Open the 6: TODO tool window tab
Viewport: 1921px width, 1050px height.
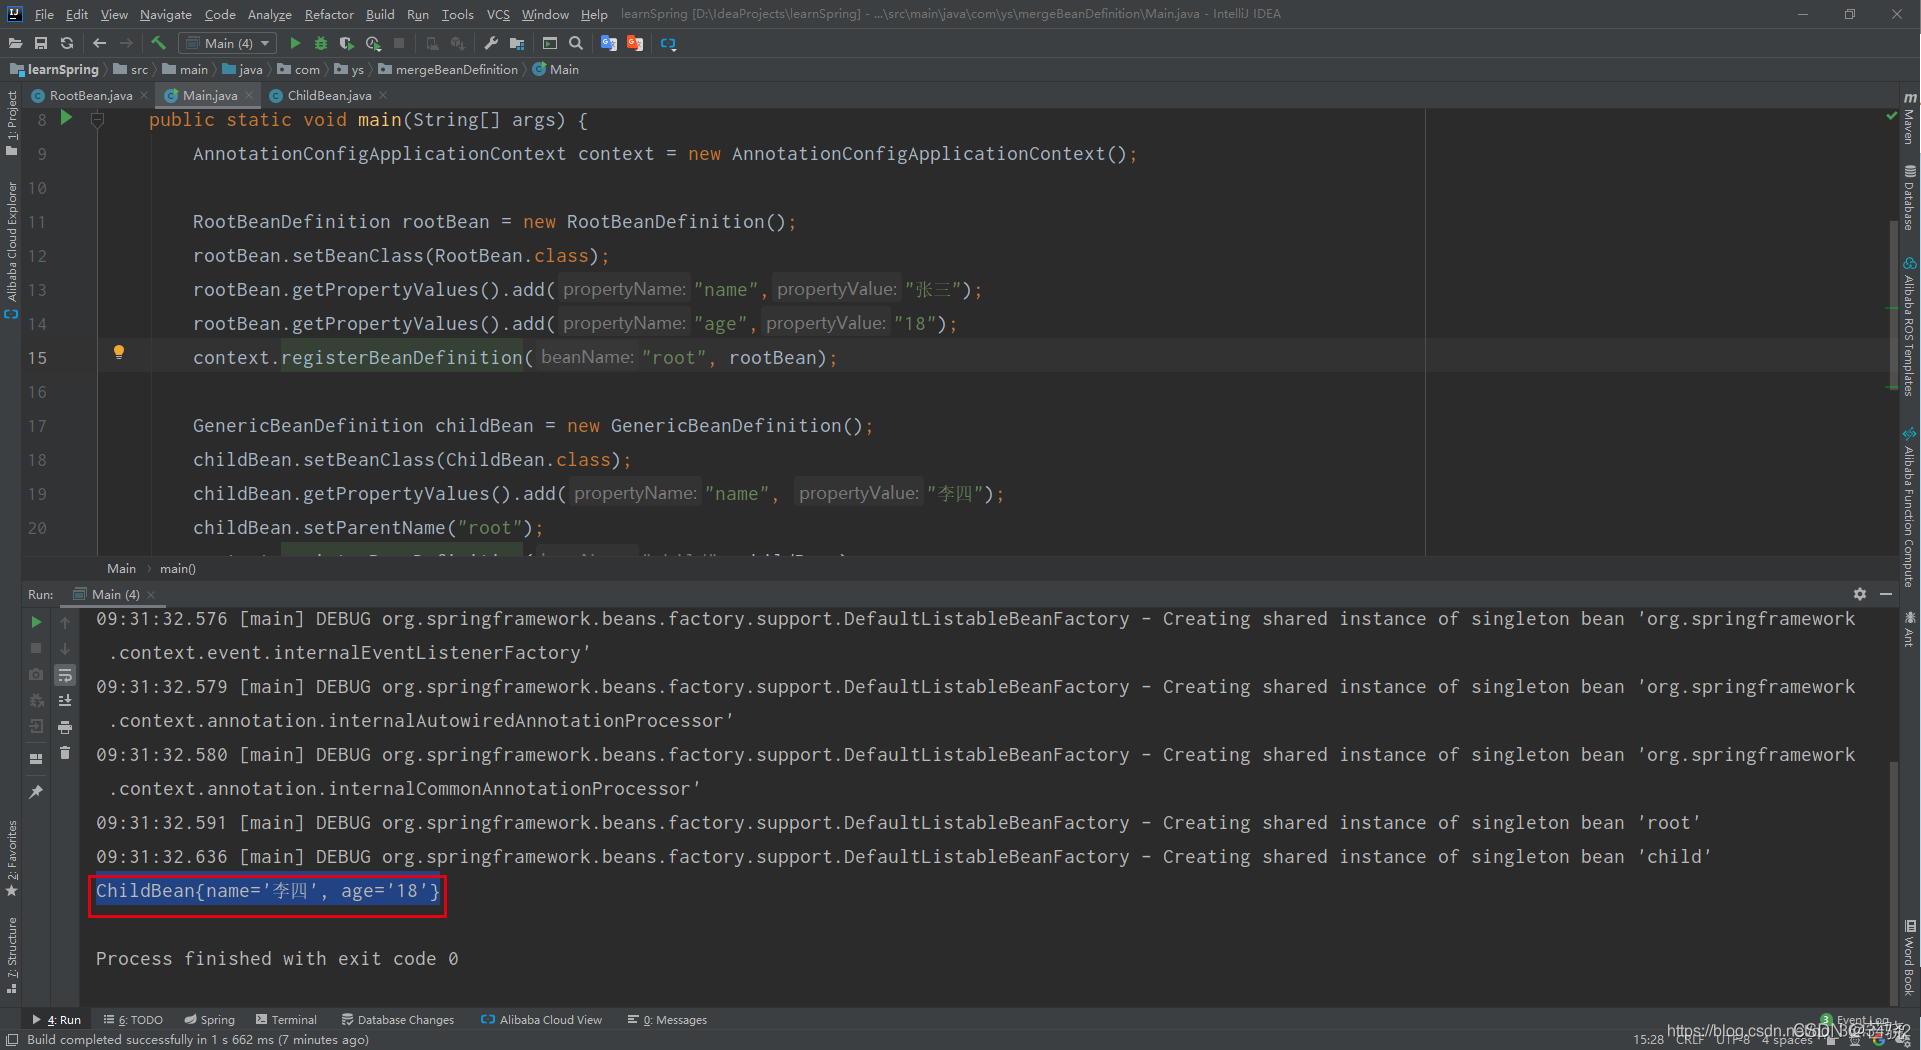pos(133,1020)
